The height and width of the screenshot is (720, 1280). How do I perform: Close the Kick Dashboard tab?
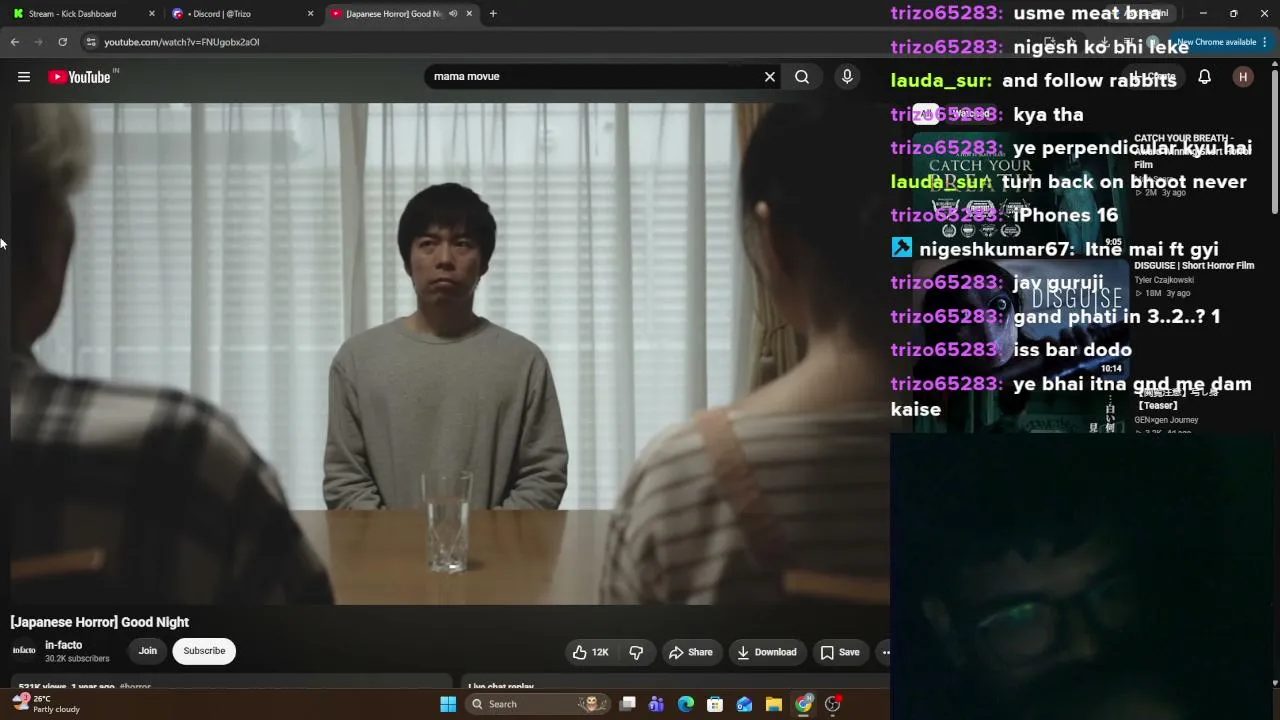coord(152,14)
